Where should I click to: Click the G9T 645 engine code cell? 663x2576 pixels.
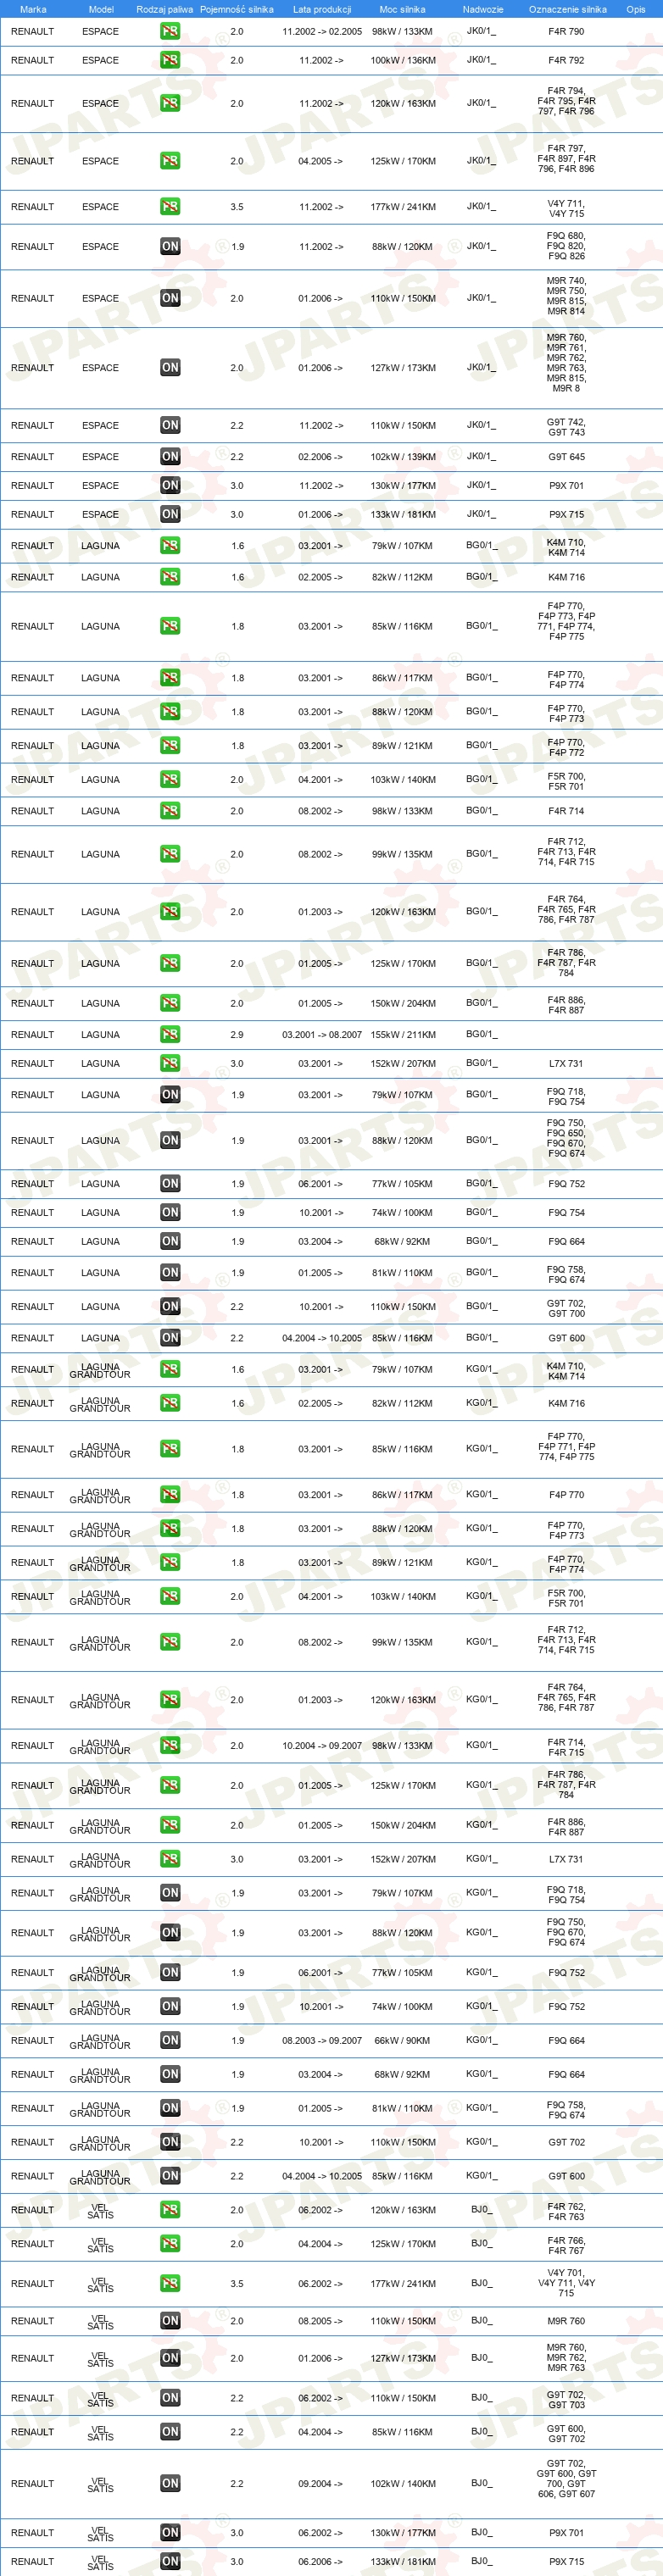coord(566,456)
